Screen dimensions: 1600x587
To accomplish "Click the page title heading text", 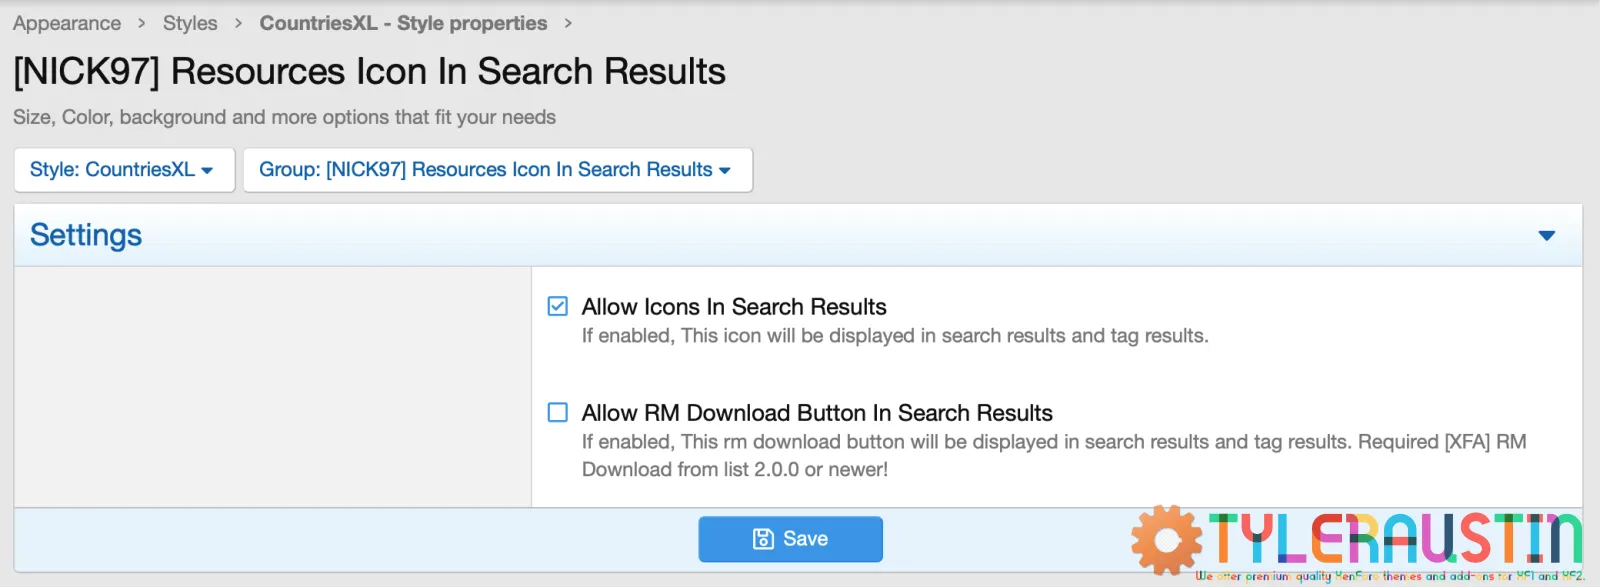I will tap(369, 72).
